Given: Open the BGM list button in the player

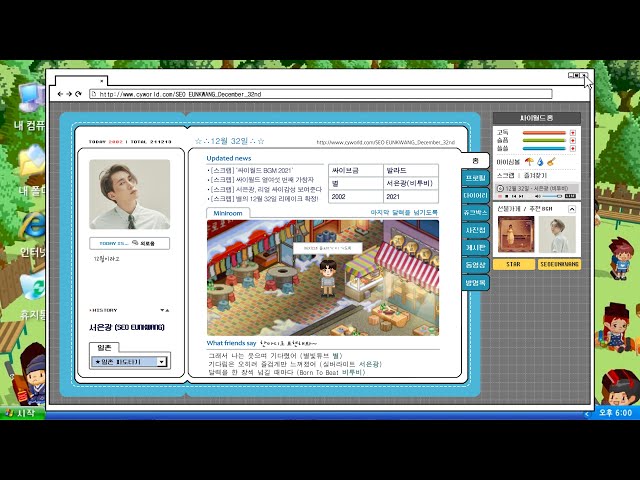Looking at the screenshot, I should click(x=570, y=196).
